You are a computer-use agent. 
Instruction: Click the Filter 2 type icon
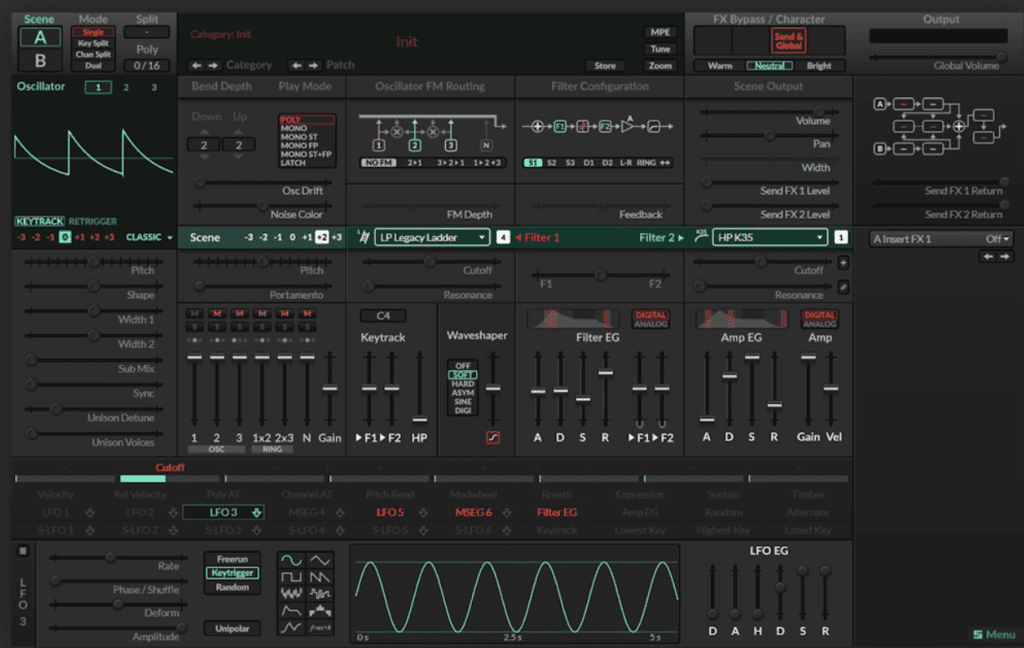coord(701,237)
